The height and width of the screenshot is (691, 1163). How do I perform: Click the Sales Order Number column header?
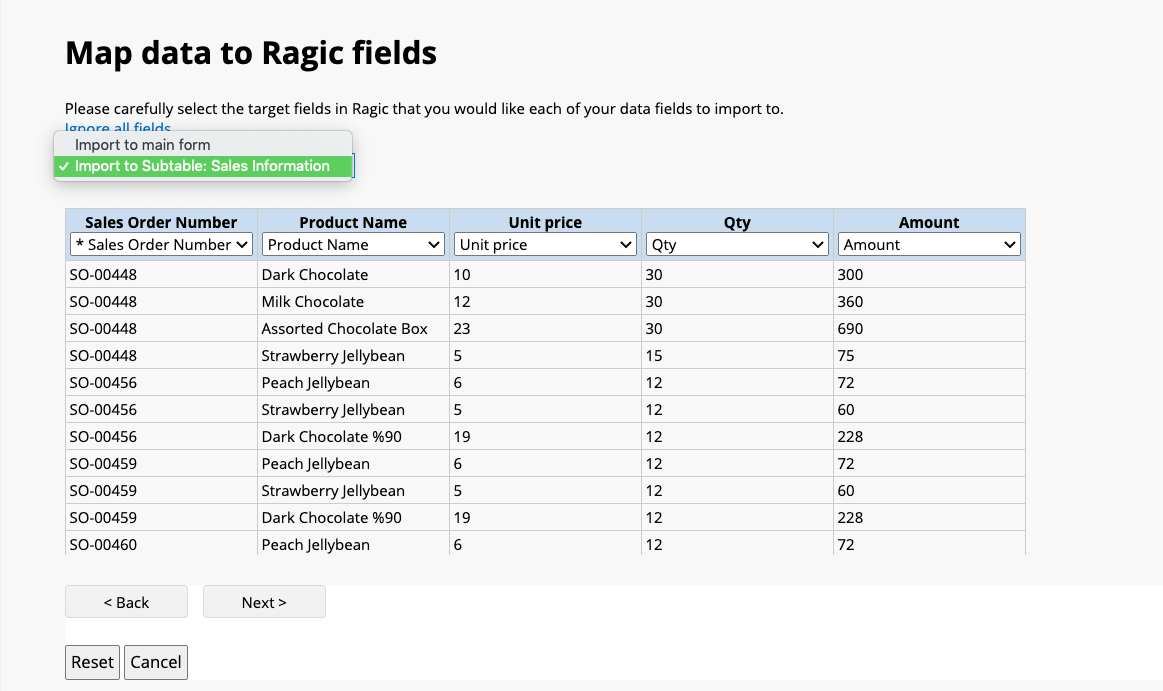(161, 222)
